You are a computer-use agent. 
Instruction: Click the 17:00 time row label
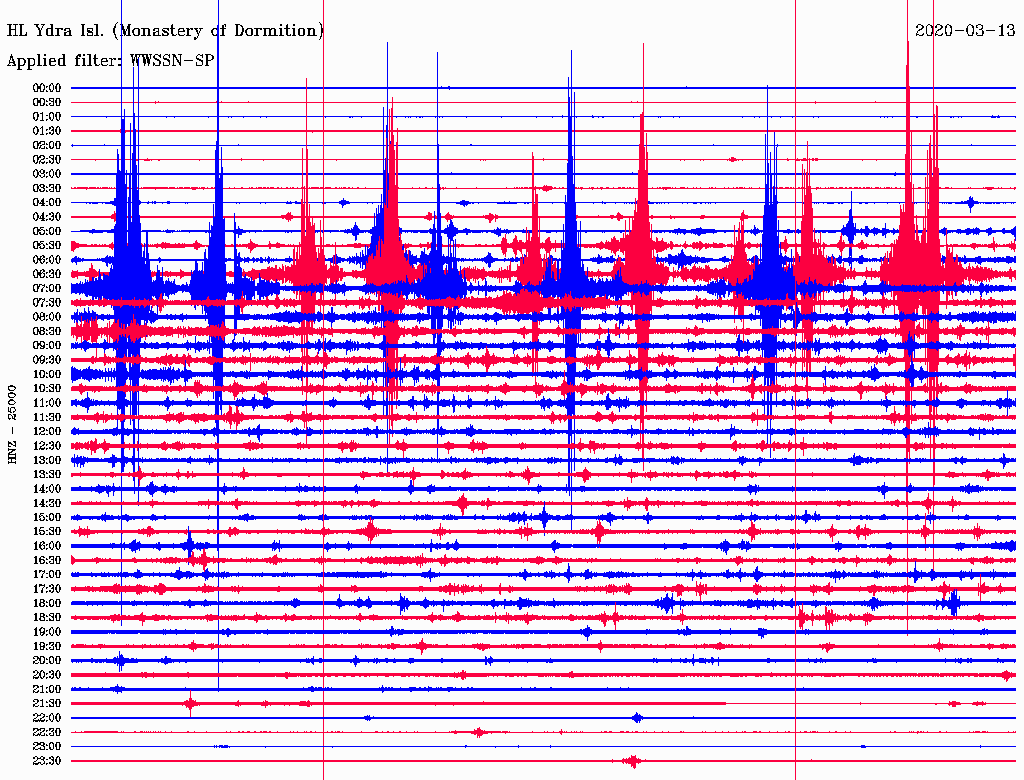tap(47, 575)
